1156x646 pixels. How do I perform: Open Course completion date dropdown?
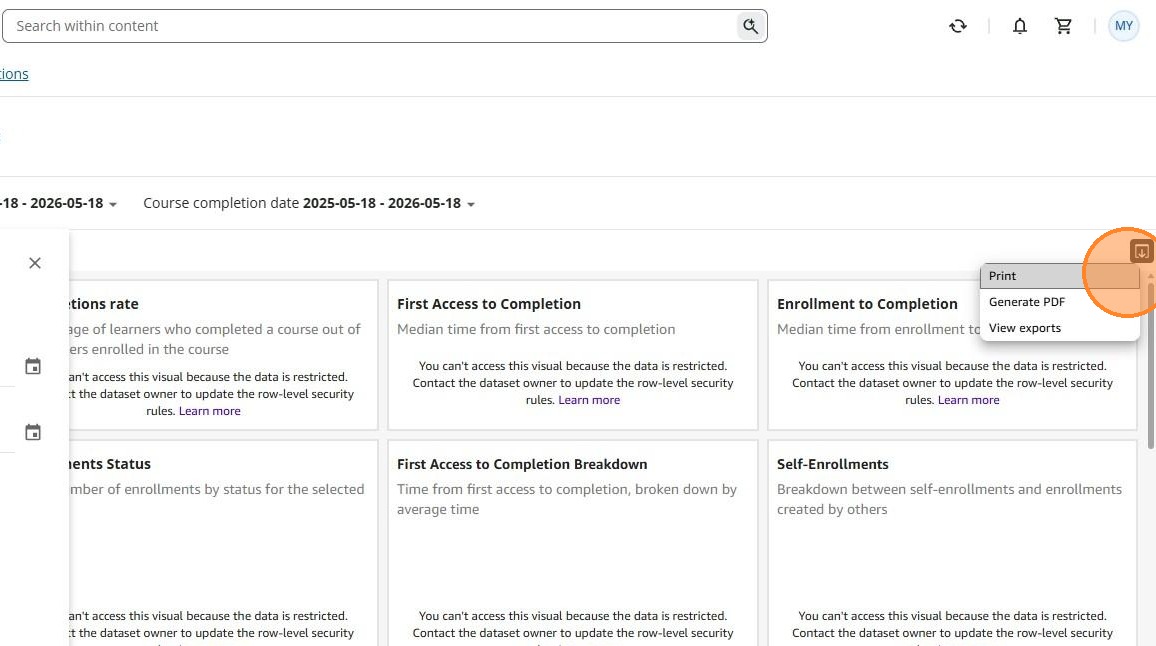point(309,204)
